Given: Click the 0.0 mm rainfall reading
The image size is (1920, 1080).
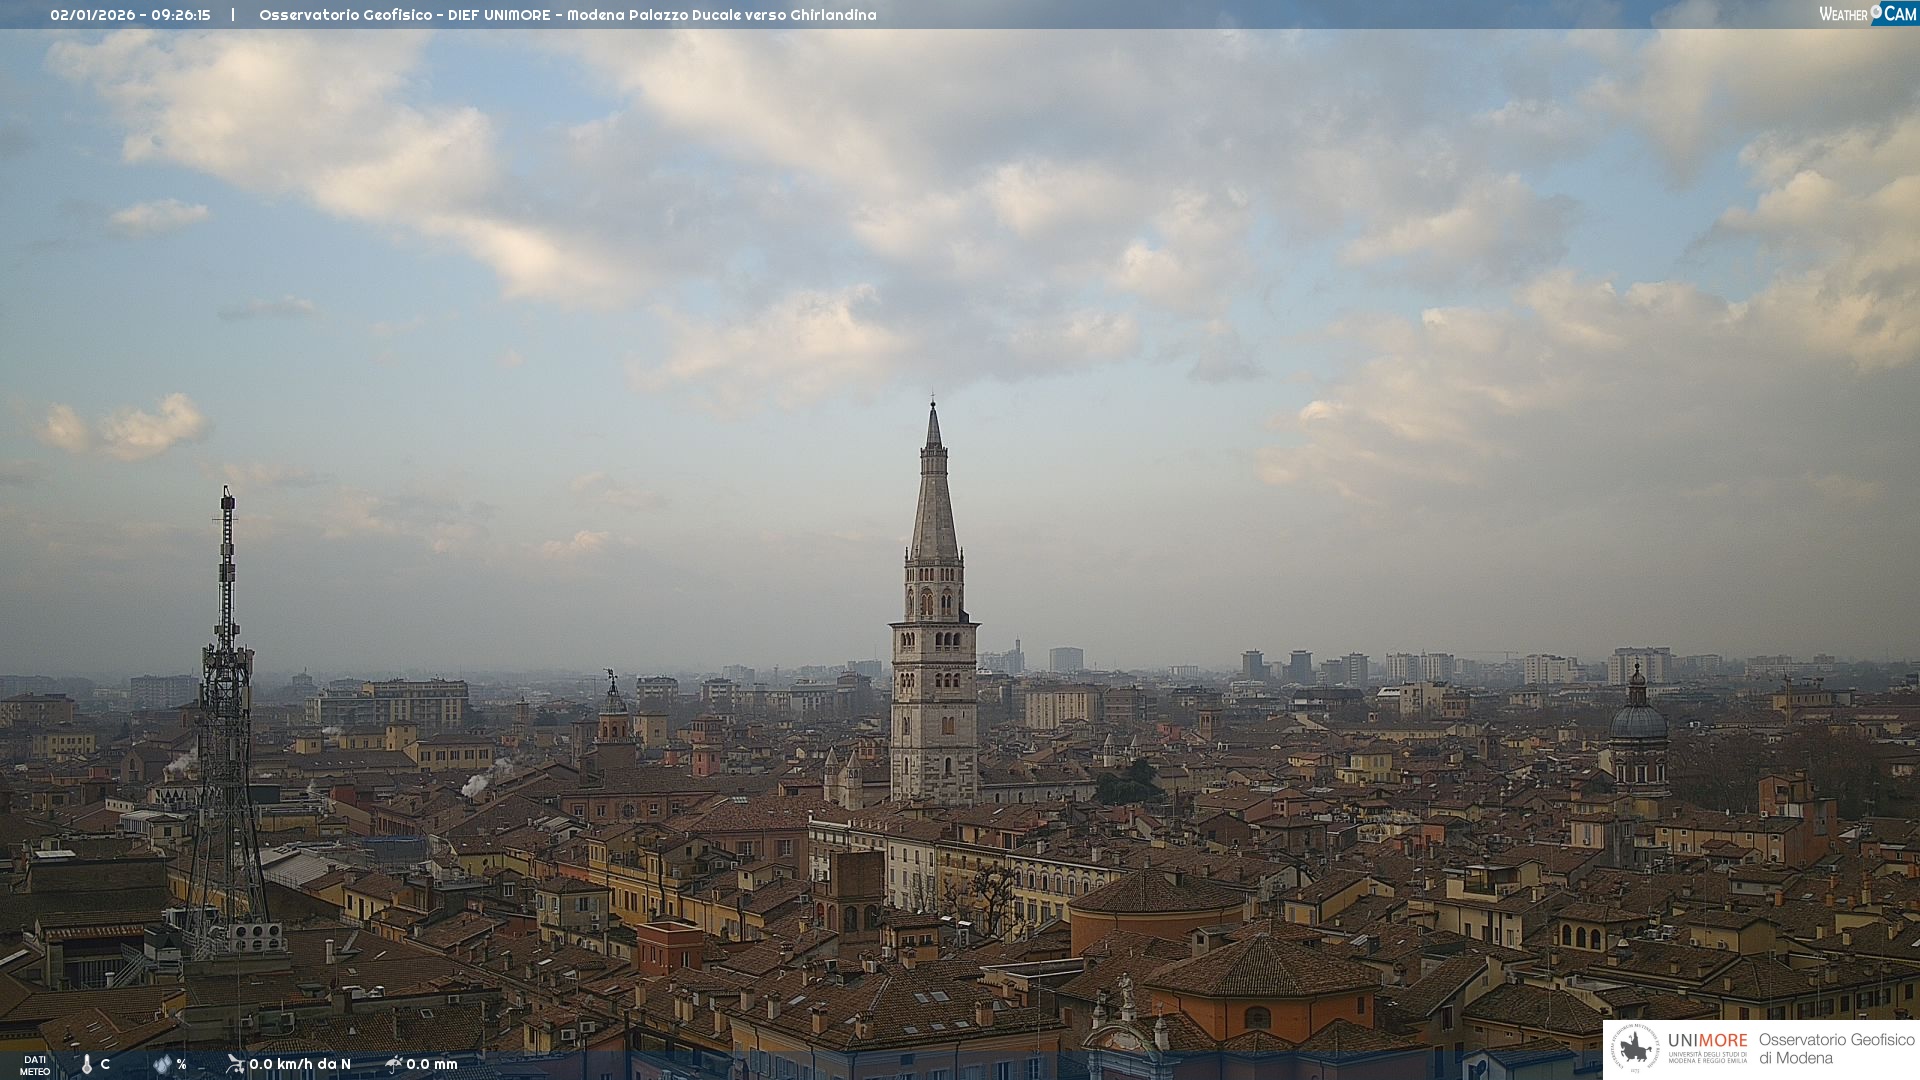Looking at the screenshot, I should (432, 1064).
